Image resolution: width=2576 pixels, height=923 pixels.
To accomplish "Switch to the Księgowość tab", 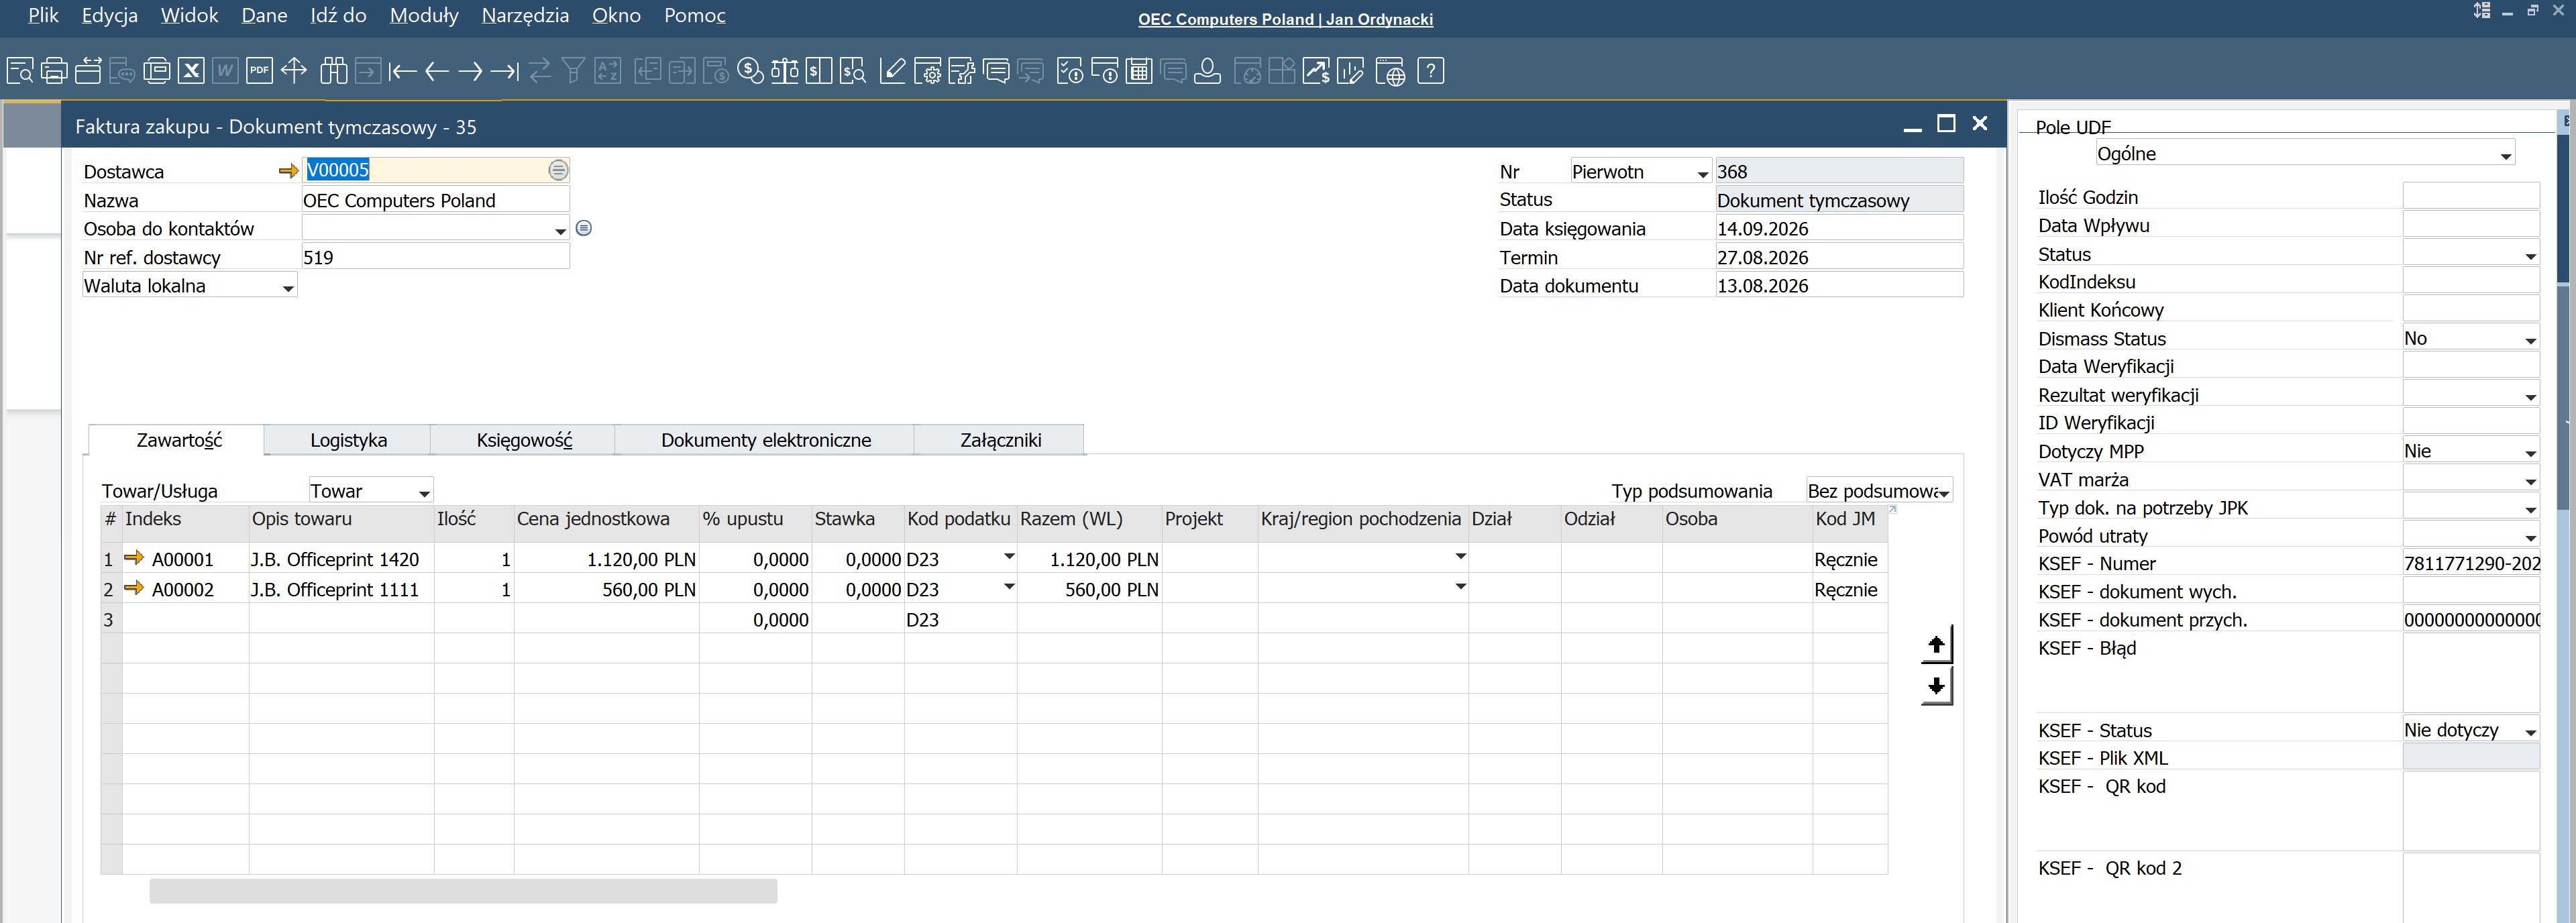I will 523,440.
